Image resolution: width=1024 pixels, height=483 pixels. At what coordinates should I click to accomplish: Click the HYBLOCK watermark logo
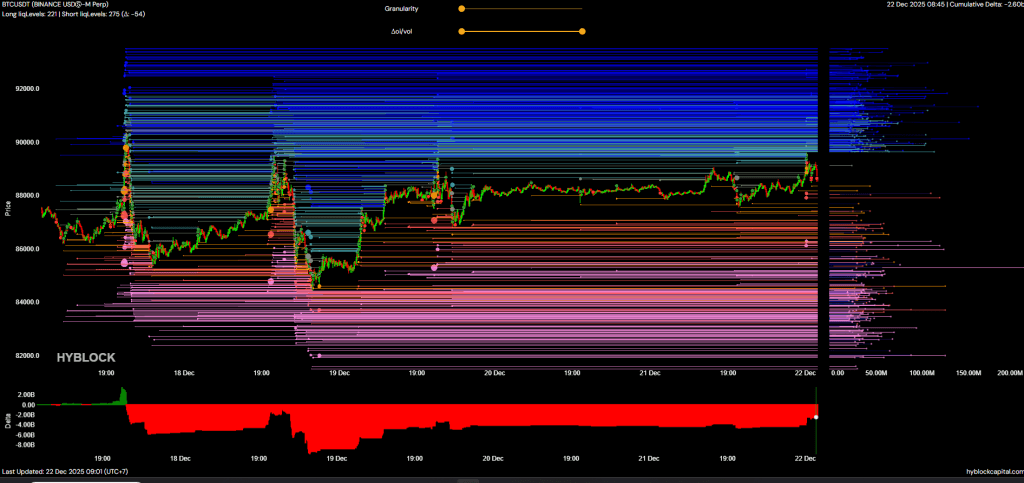[85, 357]
